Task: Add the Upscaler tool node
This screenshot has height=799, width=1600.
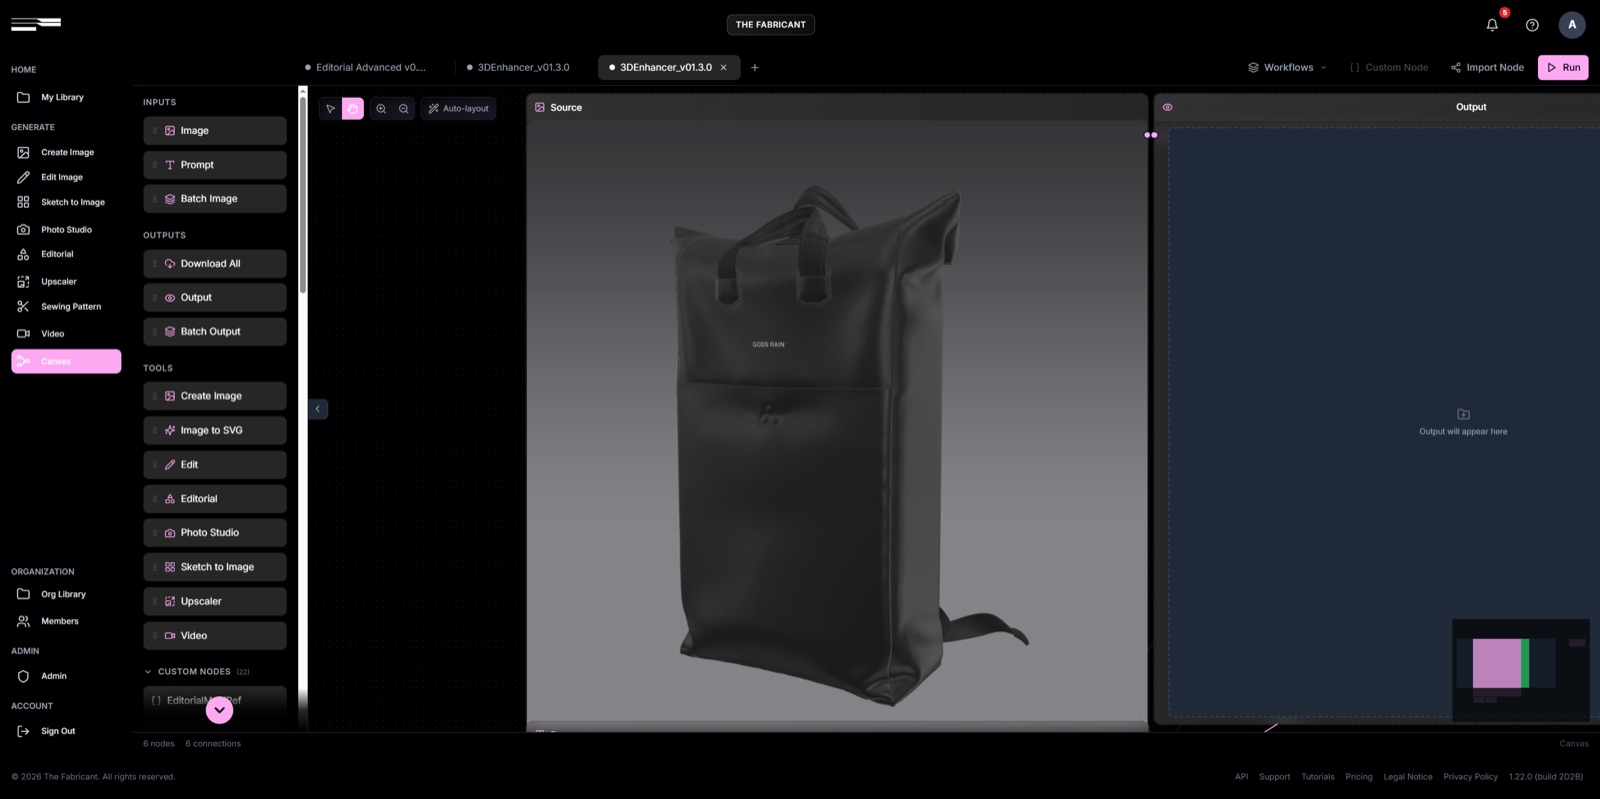Action: click(x=215, y=602)
